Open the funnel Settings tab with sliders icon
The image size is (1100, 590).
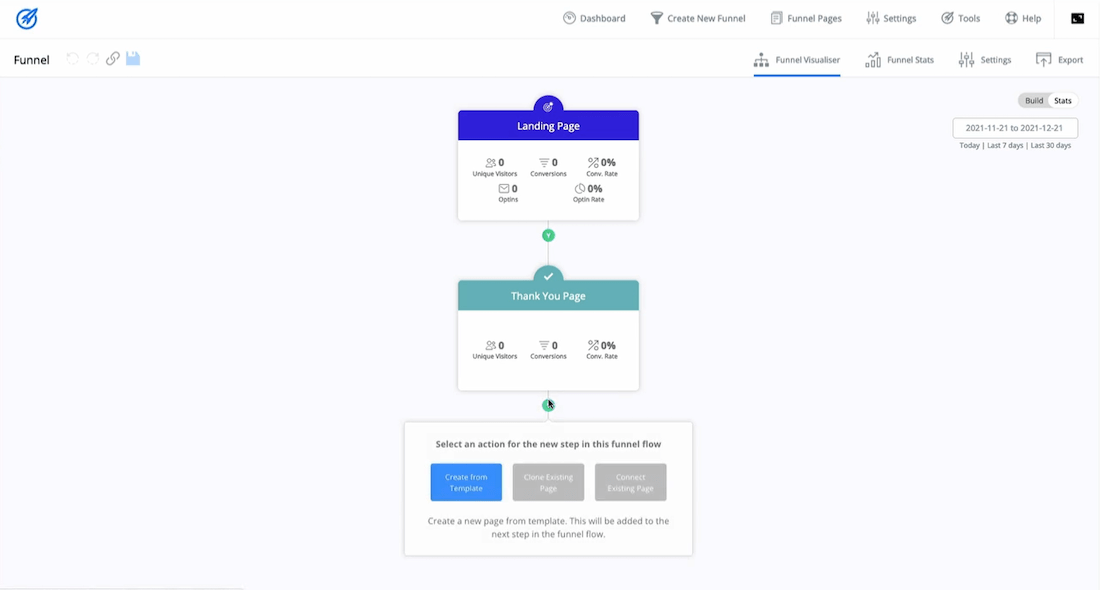[x=985, y=60]
